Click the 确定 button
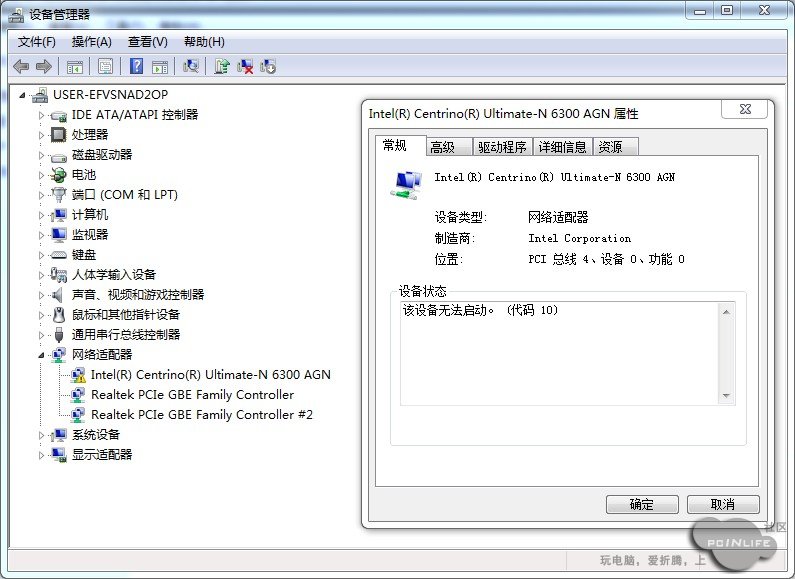Screen dimensions: 795x579 tap(642, 504)
